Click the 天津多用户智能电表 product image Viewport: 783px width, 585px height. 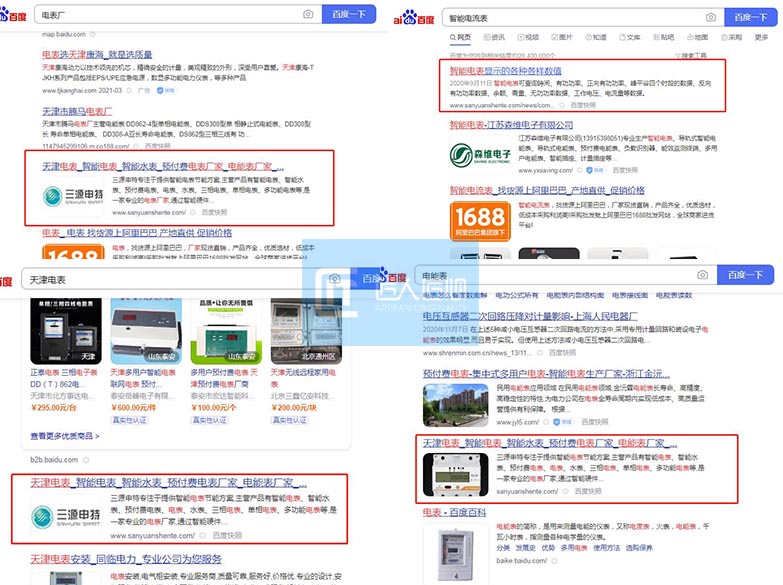point(146,331)
